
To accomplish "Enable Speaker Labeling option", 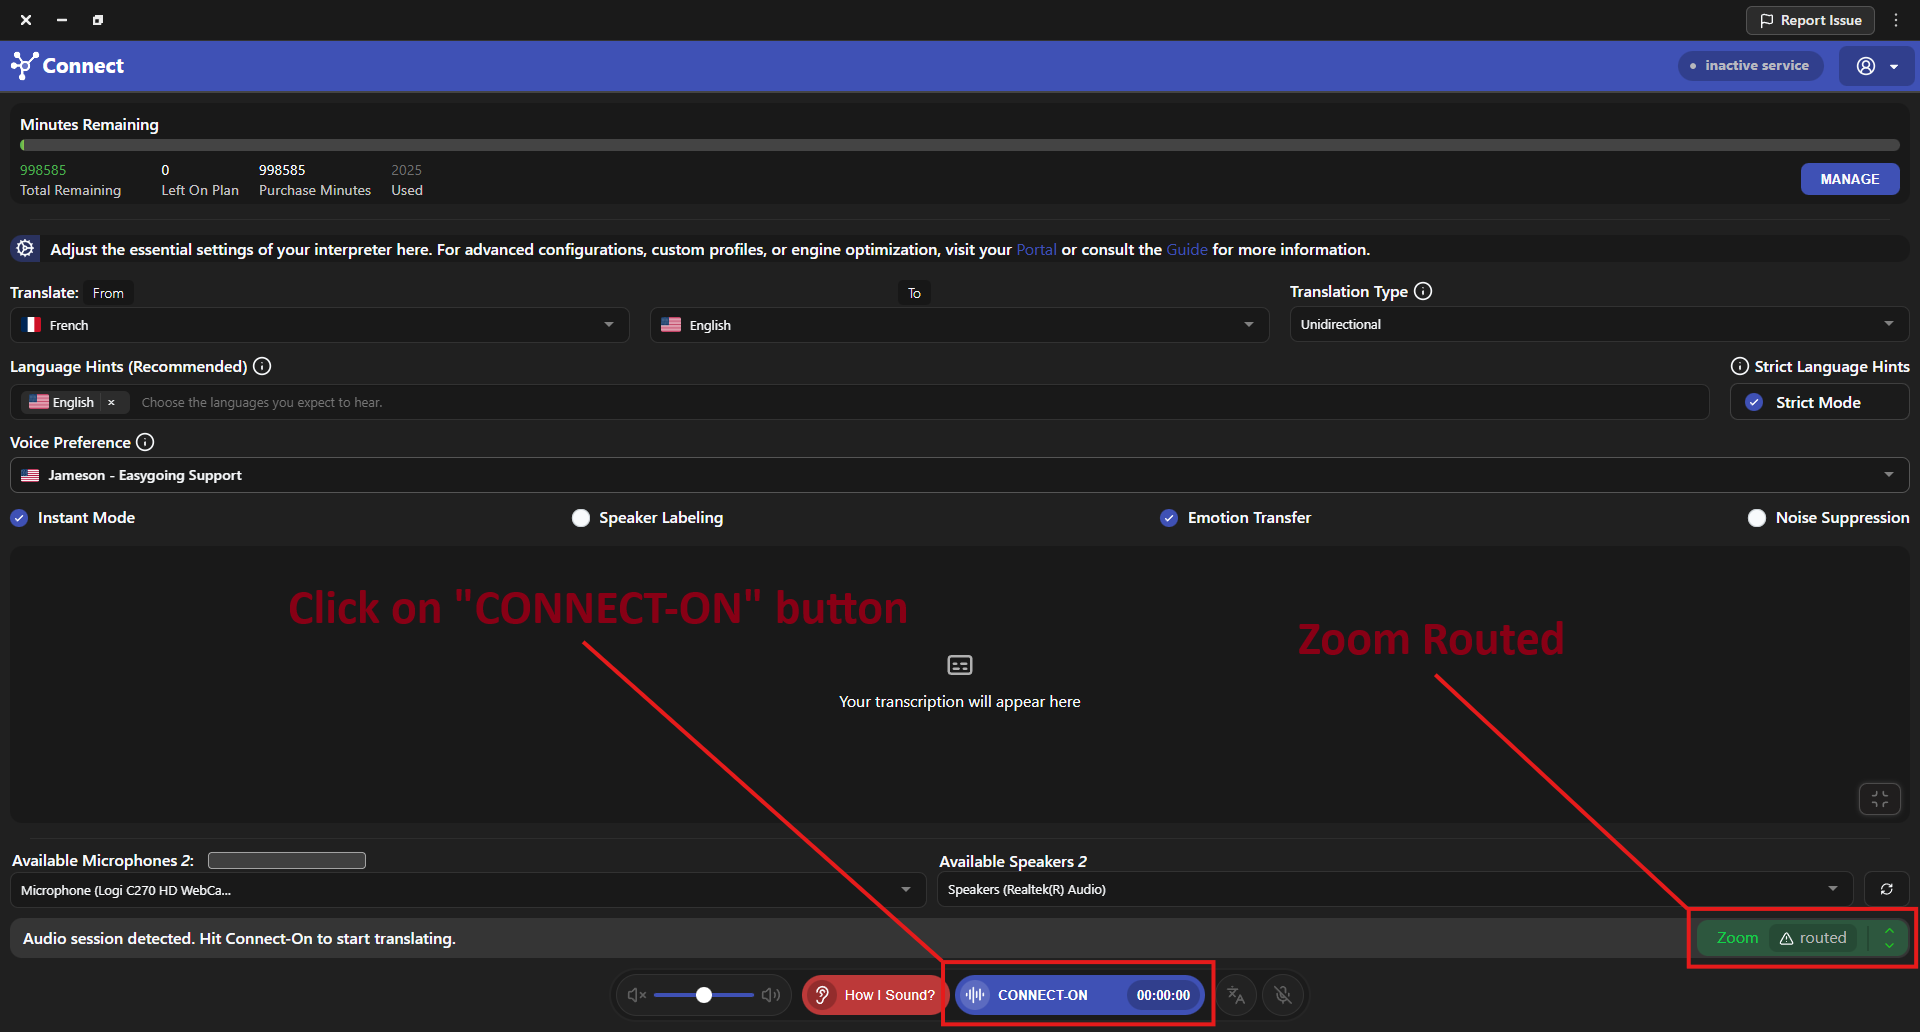I will [x=581, y=518].
